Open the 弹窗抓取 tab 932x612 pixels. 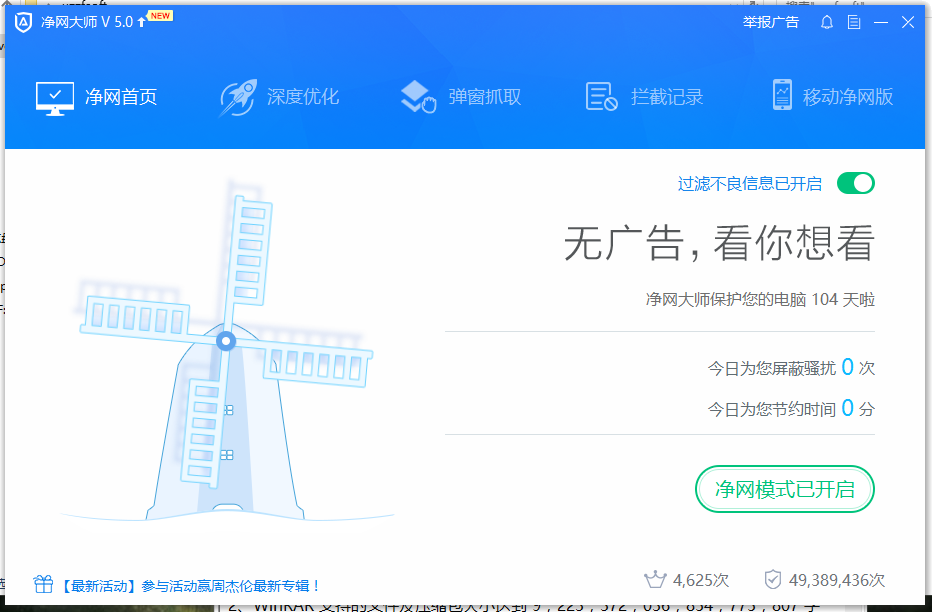[461, 97]
